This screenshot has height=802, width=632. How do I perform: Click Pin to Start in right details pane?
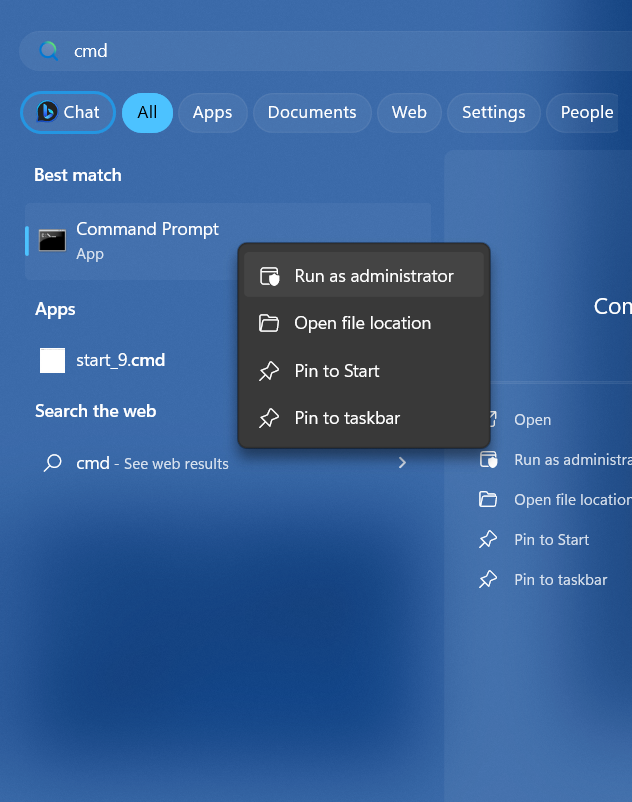[x=551, y=540]
